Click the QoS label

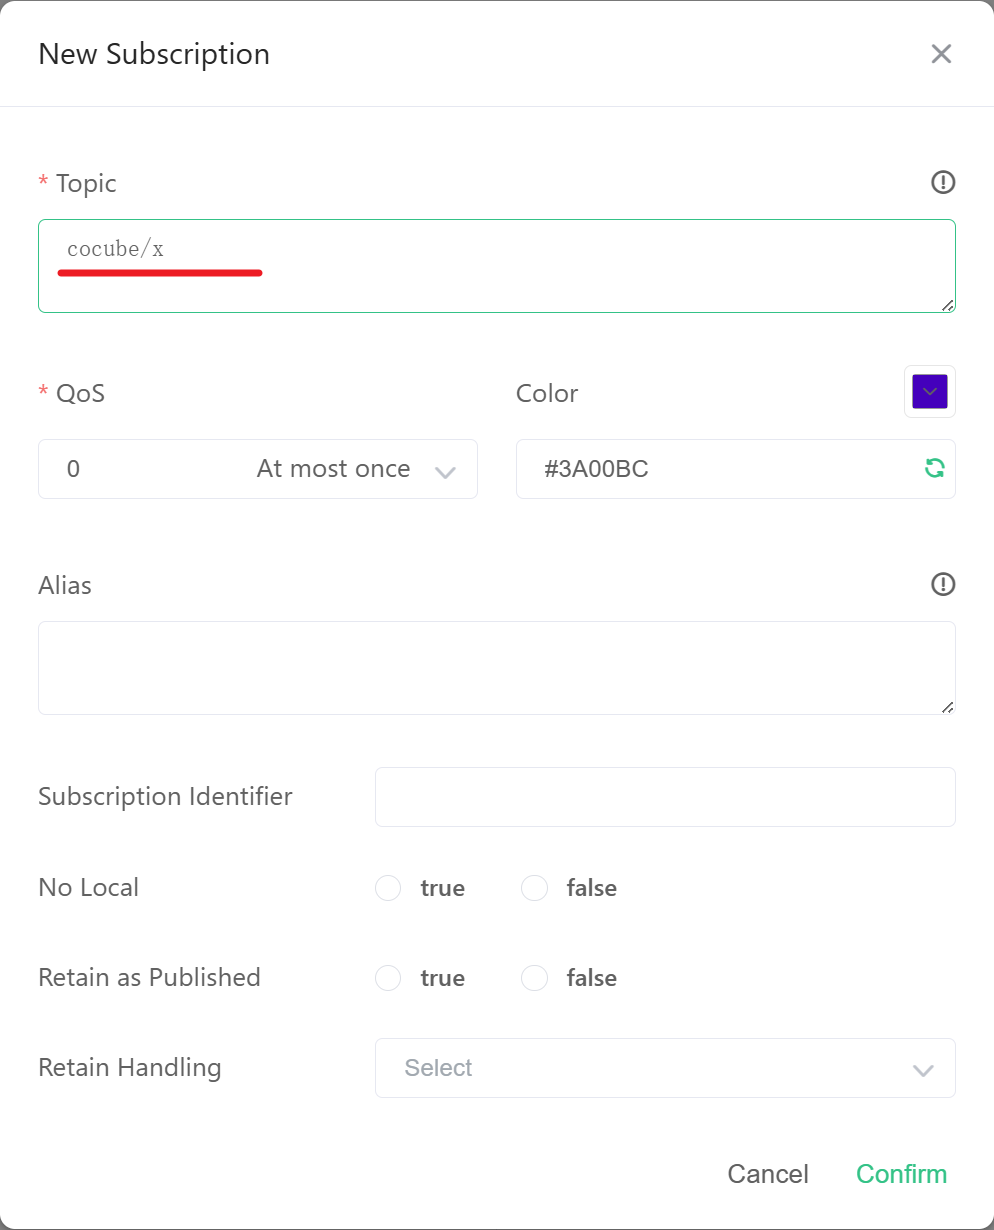coord(80,393)
